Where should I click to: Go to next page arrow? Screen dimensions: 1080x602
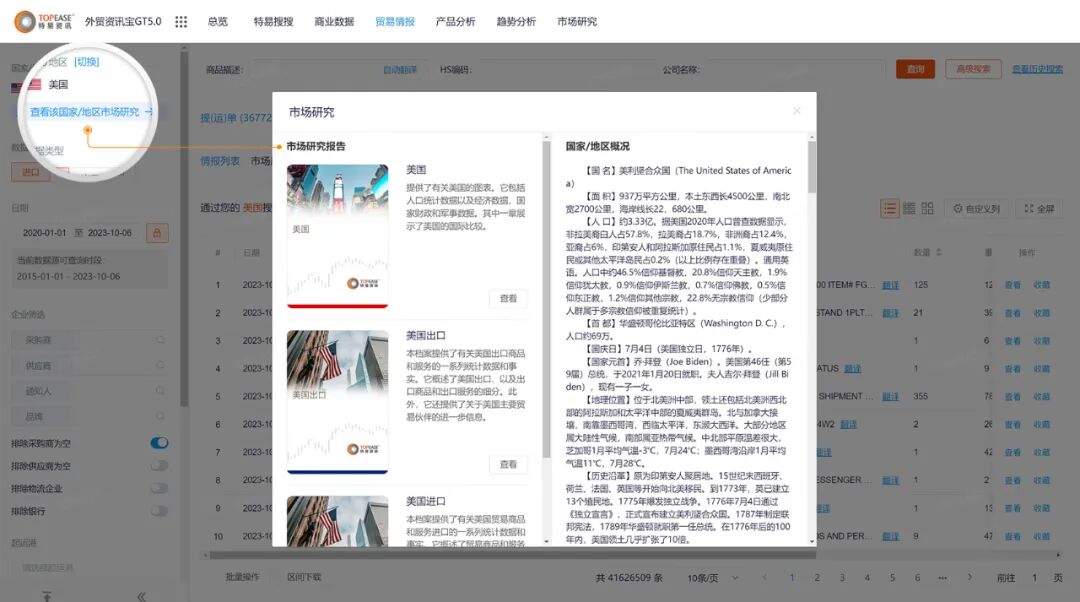click(970, 577)
